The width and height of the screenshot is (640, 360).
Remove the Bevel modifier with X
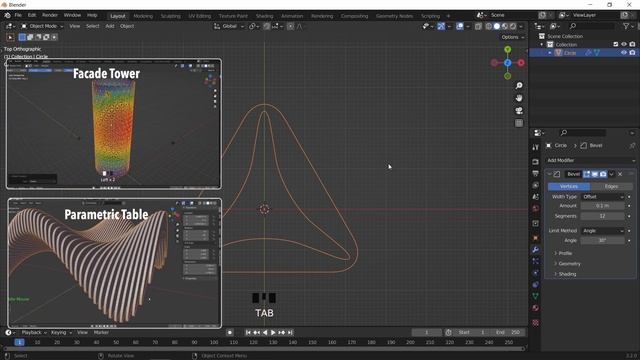[x=620, y=174]
